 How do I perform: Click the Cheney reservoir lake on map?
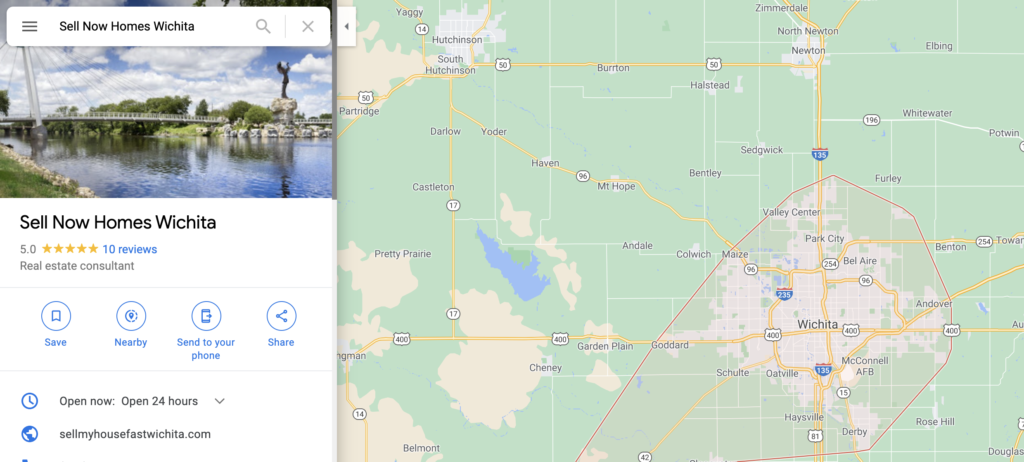click(x=511, y=265)
